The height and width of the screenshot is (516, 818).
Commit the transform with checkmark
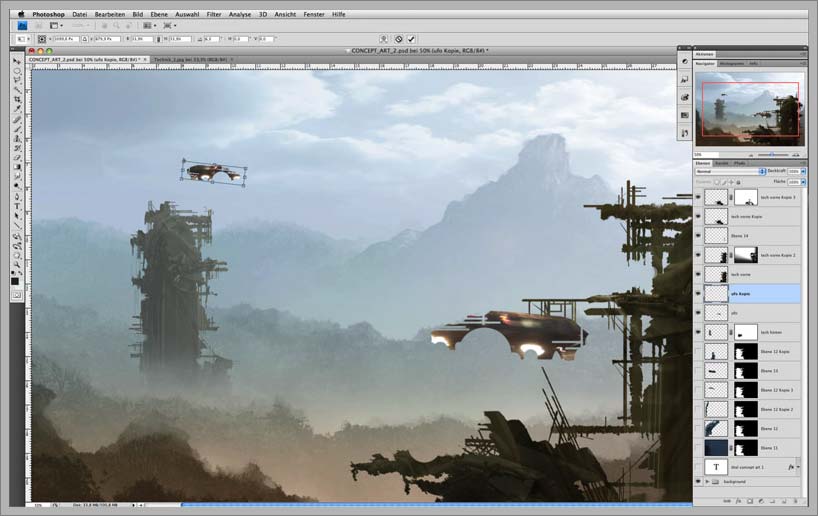(x=411, y=39)
